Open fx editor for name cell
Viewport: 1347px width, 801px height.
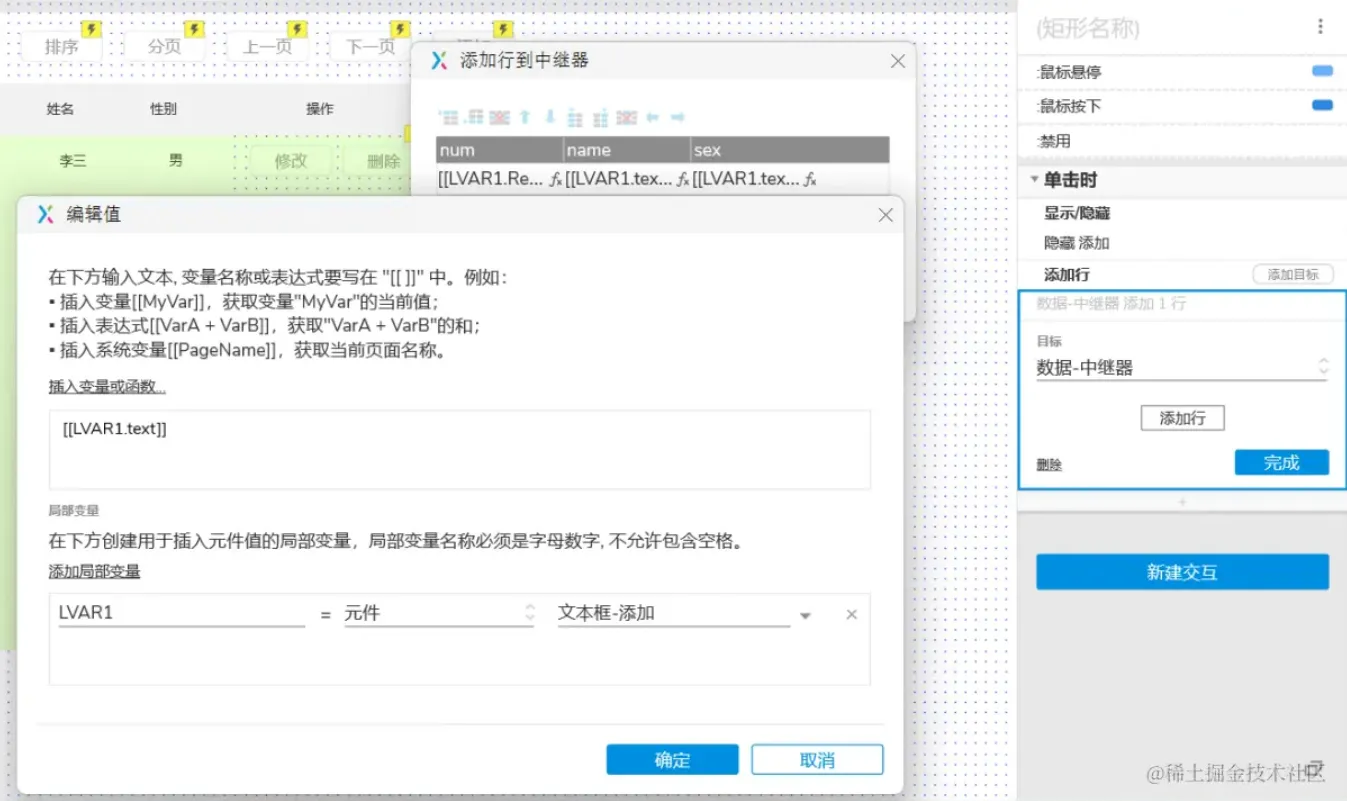click(x=683, y=180)
